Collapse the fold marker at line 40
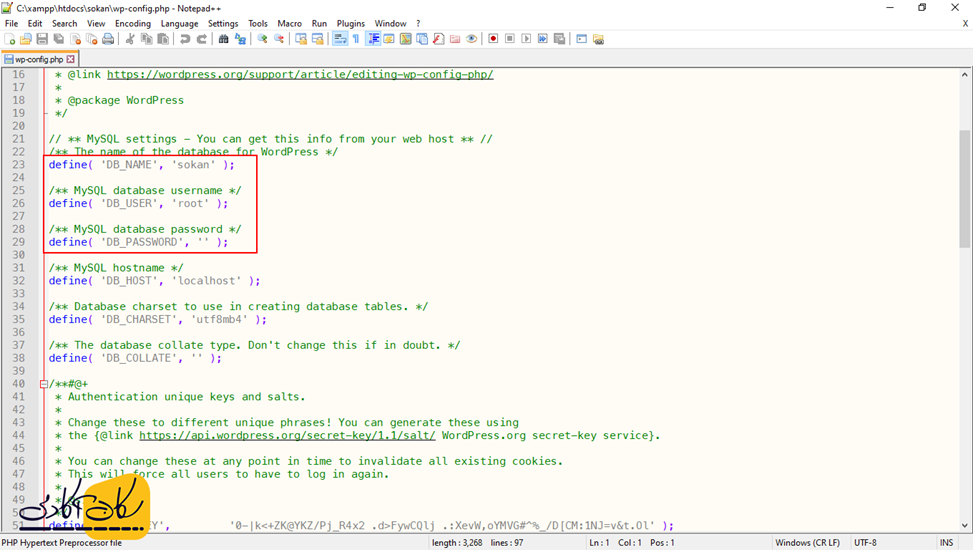This screenshot has height=550, width=973. tap(43, 384)
